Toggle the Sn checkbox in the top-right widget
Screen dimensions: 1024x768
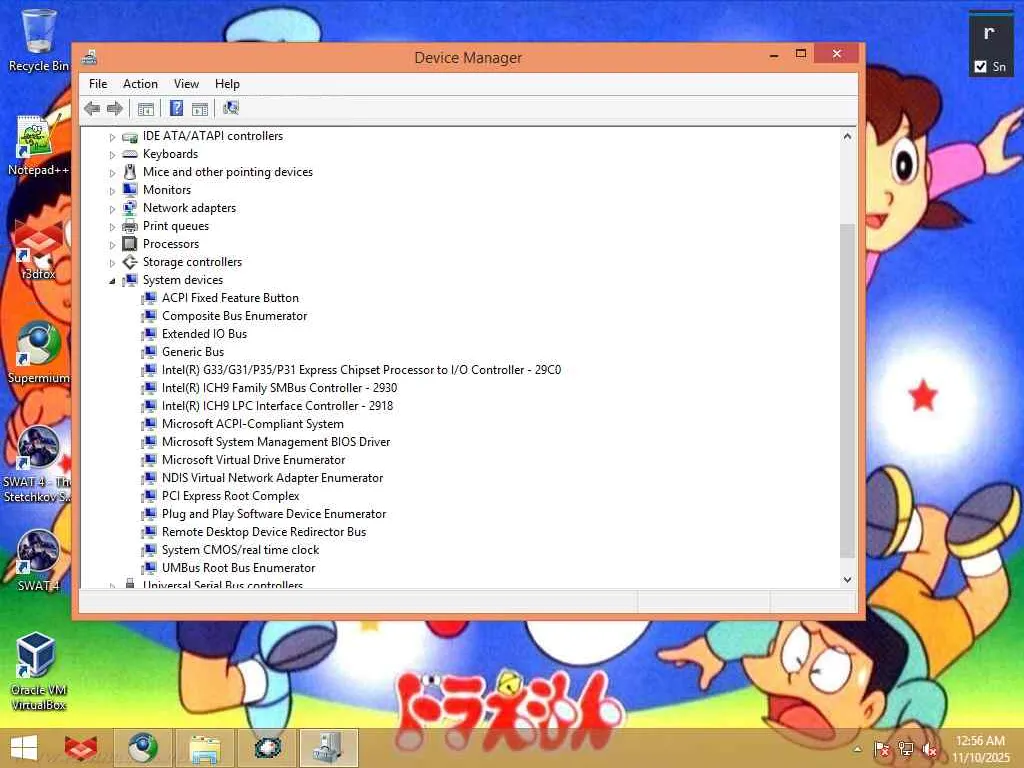(980, 67)
